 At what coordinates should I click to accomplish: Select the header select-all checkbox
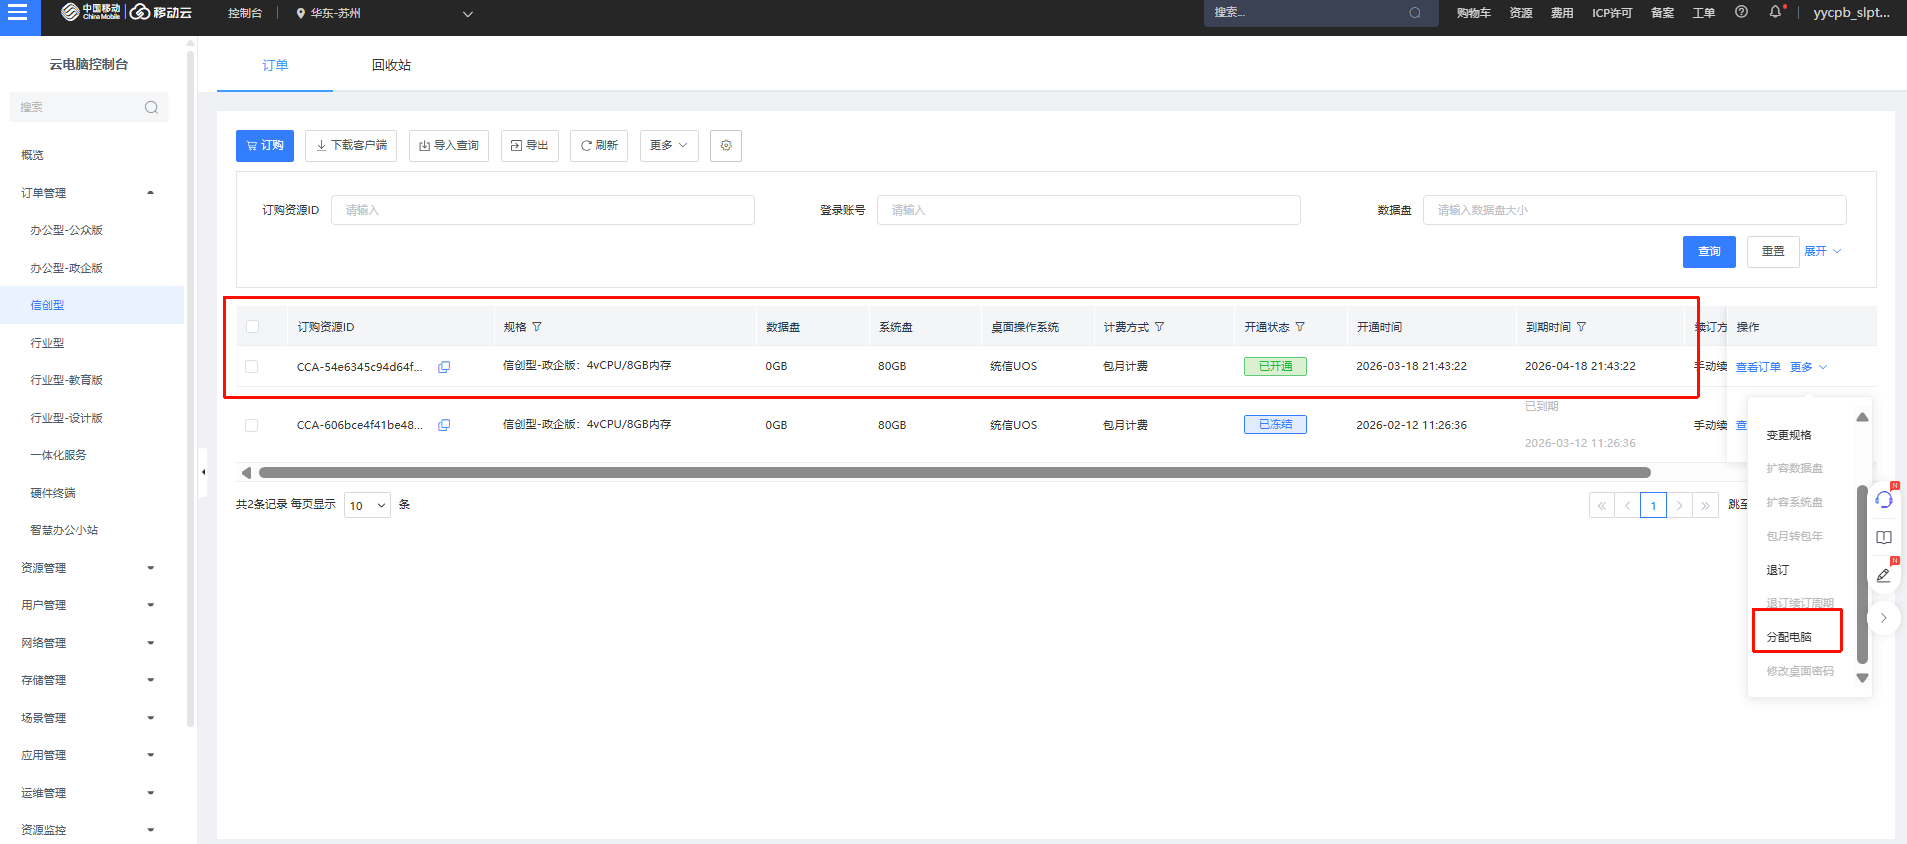click(x=252, y=327)
